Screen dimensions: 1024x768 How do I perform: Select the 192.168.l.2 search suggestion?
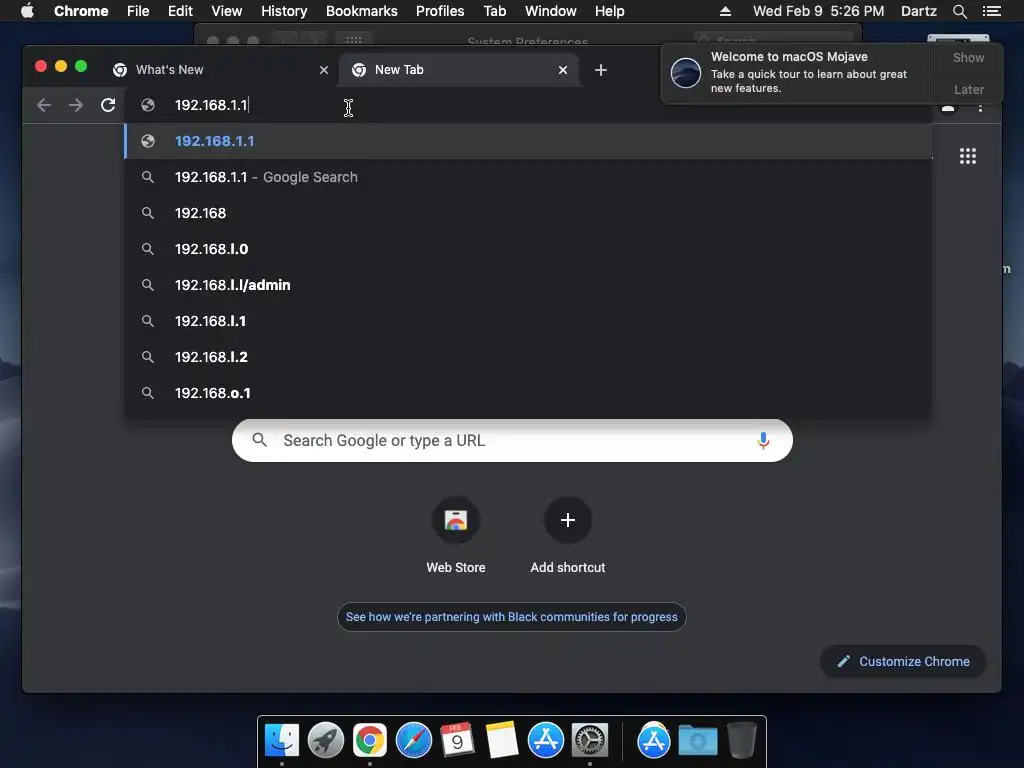(x=528, y=357)
